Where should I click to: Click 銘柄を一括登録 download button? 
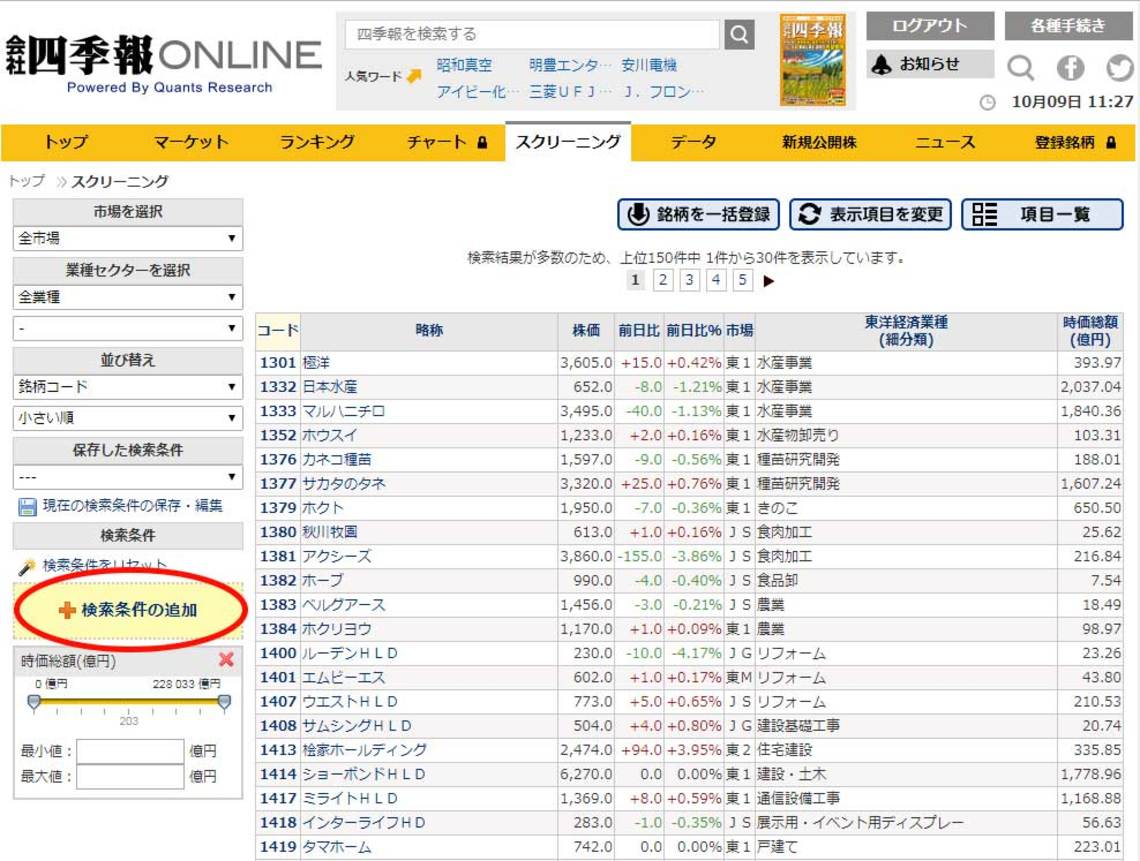(698, 215)
